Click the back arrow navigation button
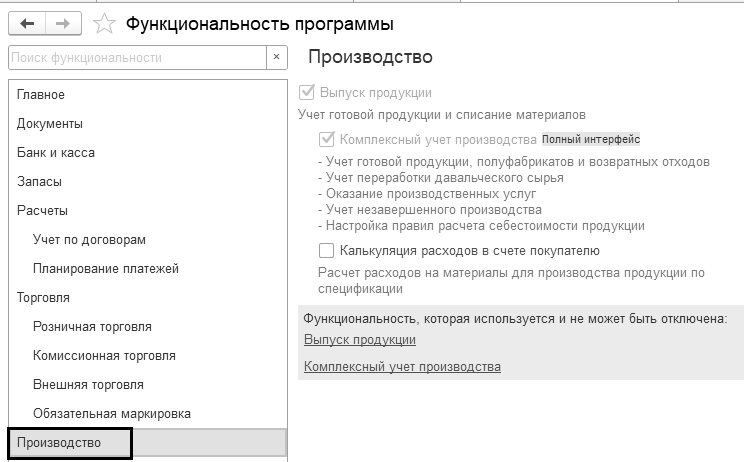The image size is (744, 462). coord(27,23)
